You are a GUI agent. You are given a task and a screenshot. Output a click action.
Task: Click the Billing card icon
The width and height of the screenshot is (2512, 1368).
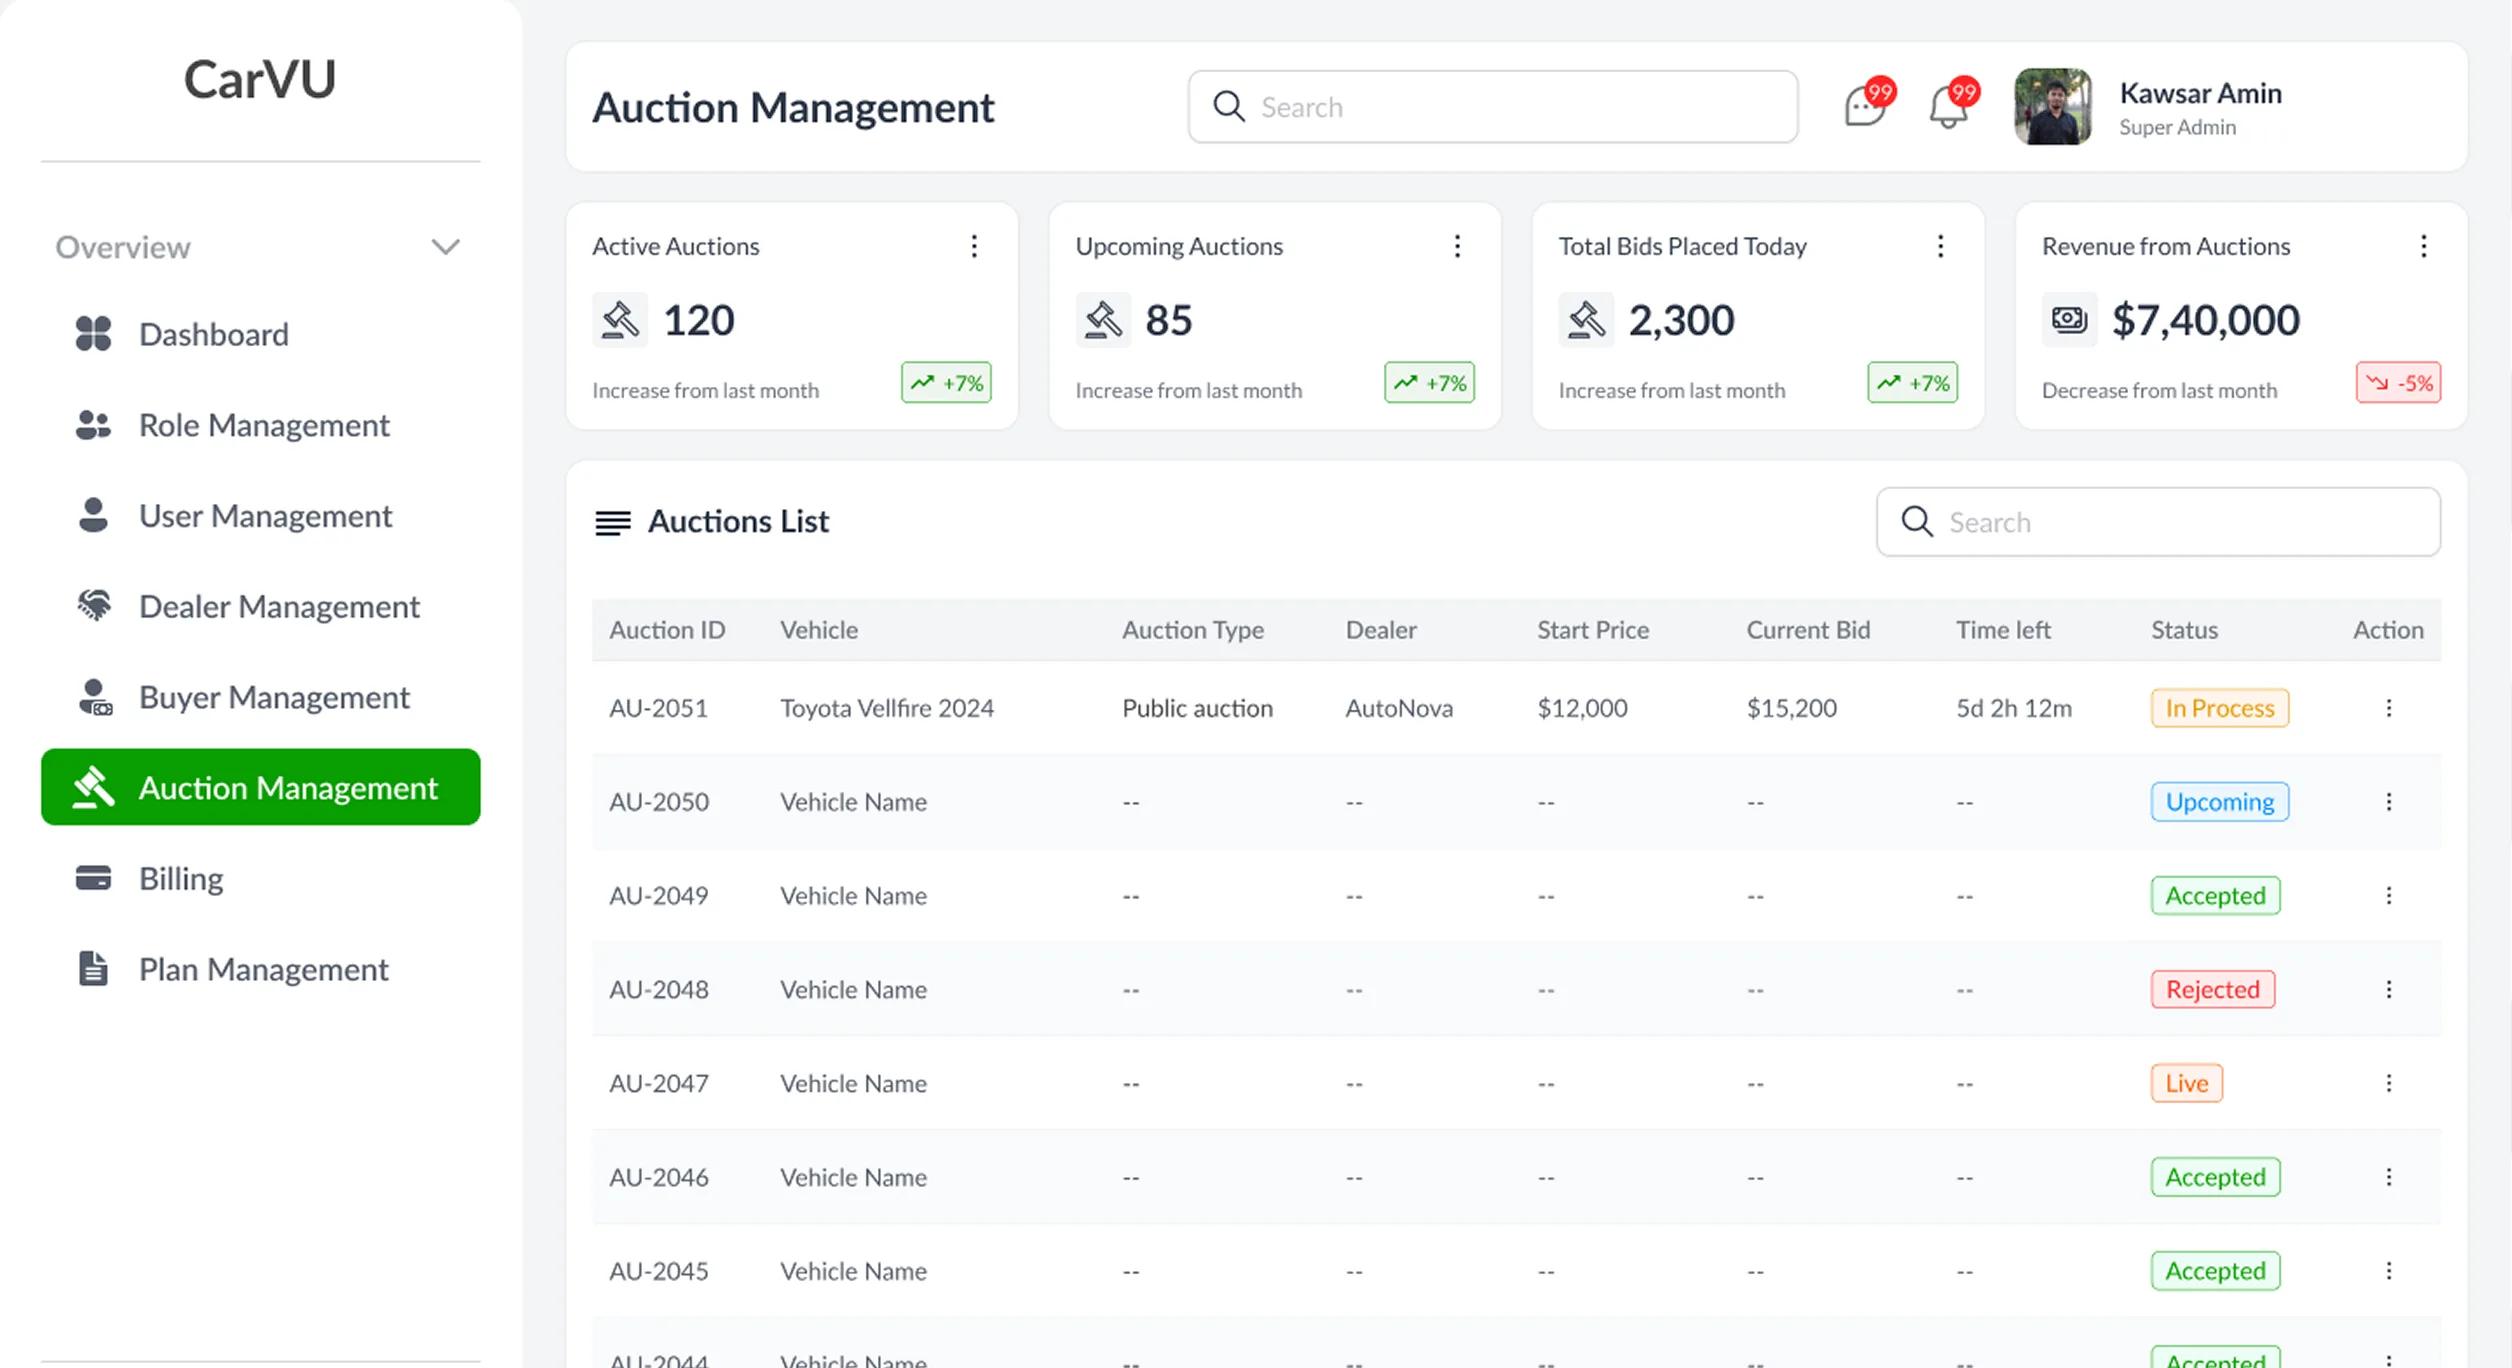click(93, 878)
